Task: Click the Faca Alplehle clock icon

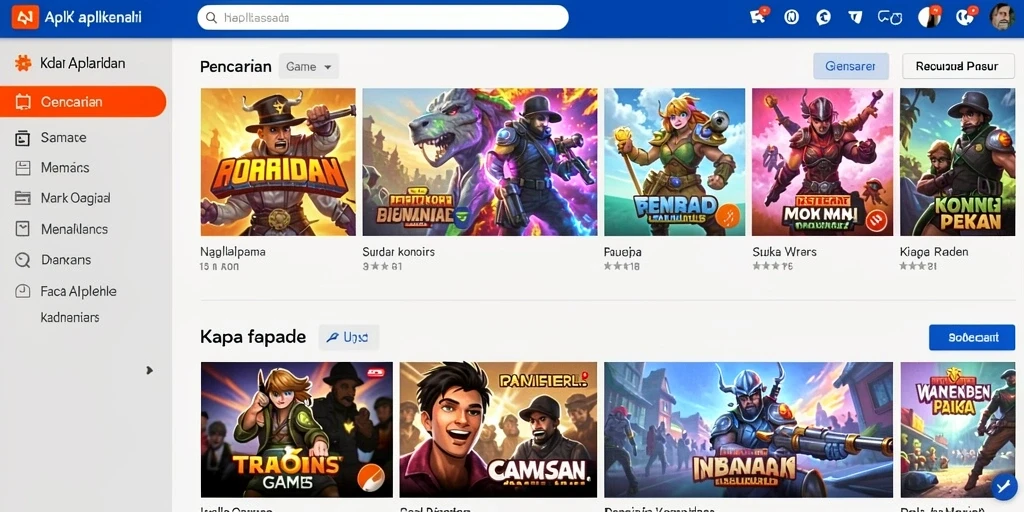Action: 23,291
